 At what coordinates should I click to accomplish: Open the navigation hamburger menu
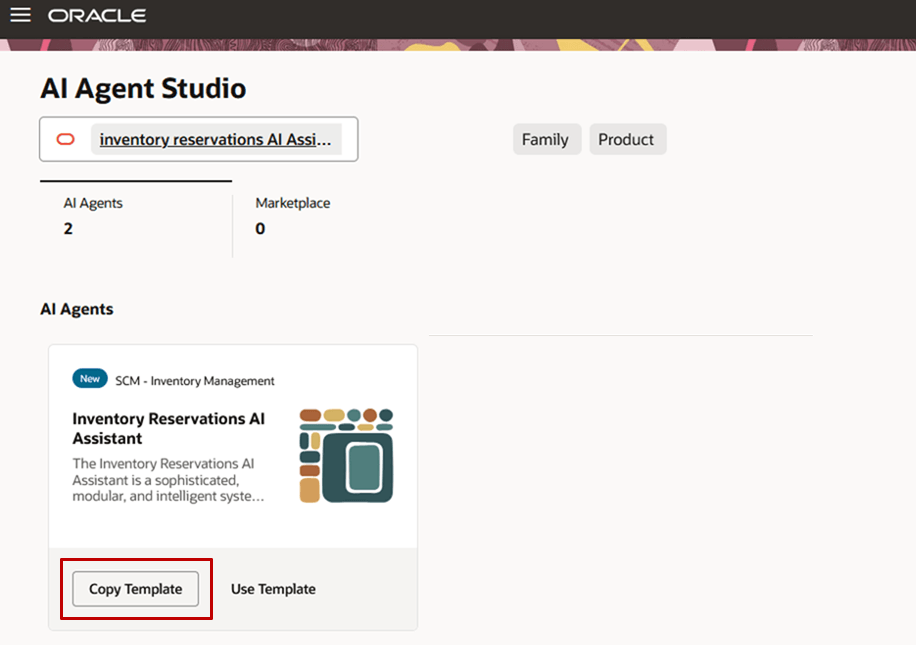22,15
